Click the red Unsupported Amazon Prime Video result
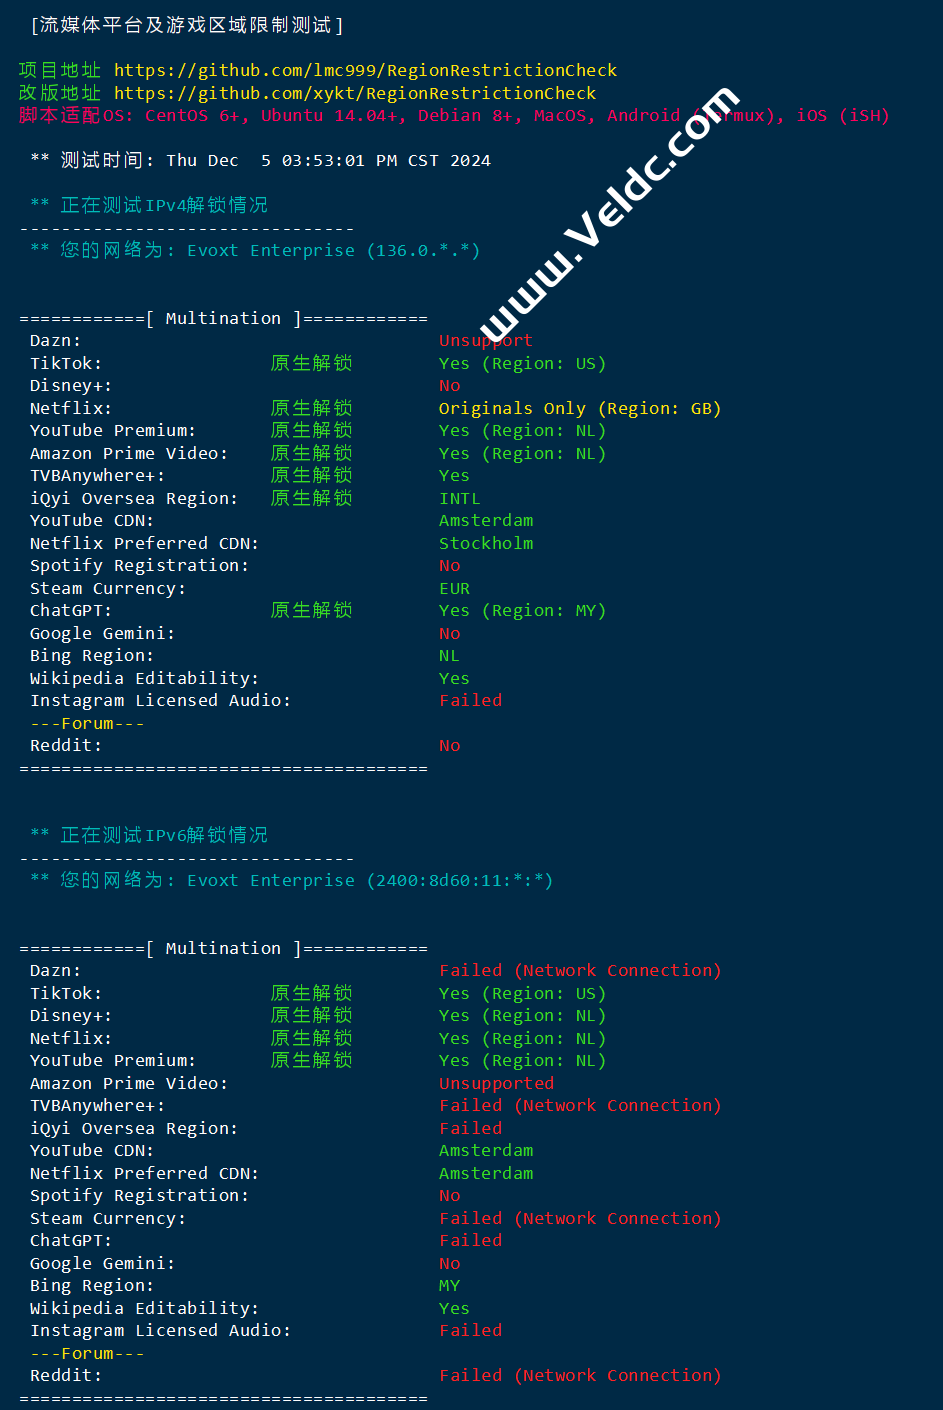This screenshot has width=943, height=1410. point(496,1083)
